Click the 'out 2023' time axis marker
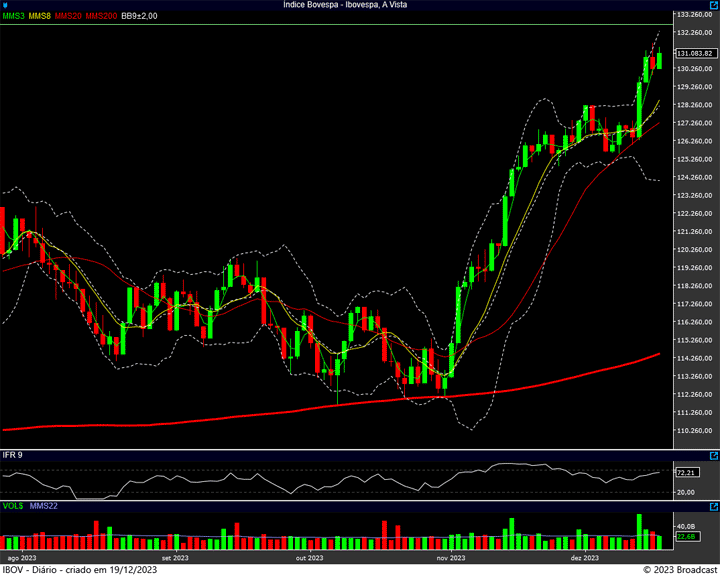 [x=309, y=557]
